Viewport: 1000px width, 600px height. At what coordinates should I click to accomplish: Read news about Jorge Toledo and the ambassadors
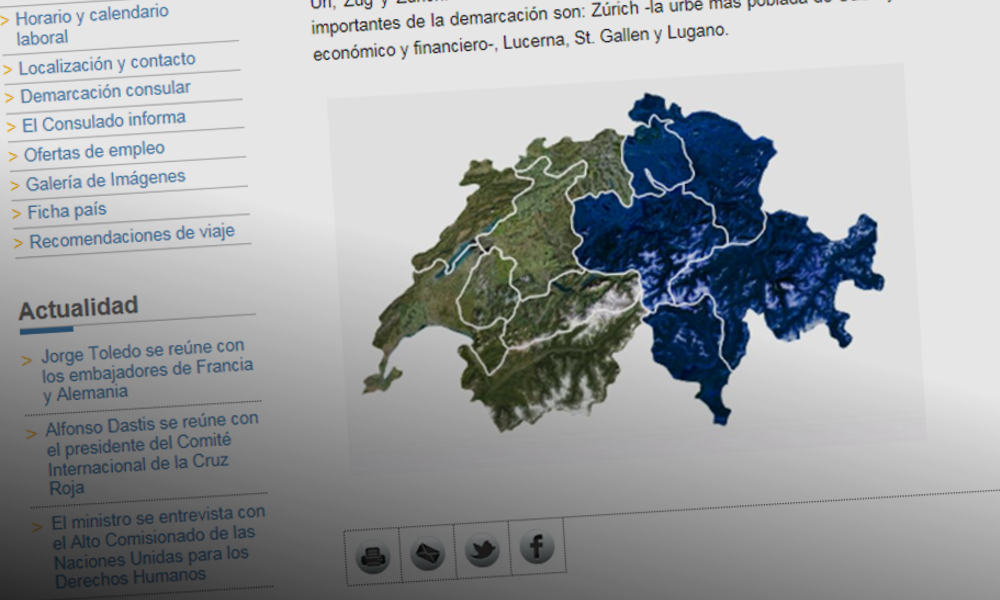click(147, 371)
